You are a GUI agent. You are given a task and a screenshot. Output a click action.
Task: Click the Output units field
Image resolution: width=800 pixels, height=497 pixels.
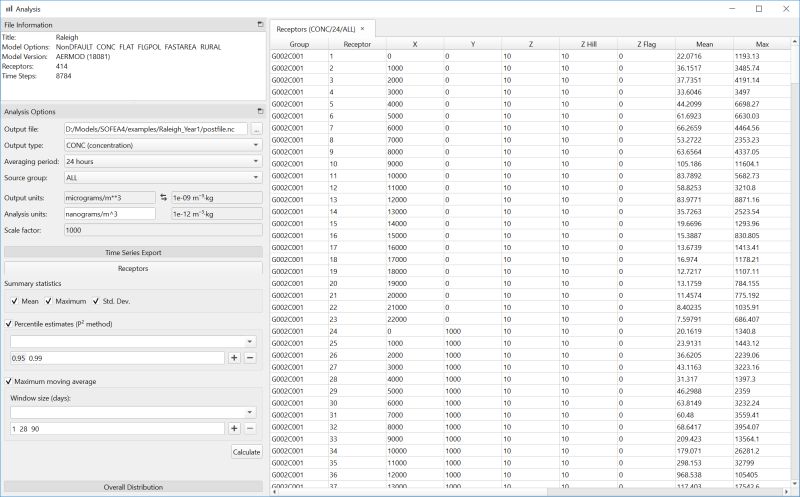pyautogui.click(x=110, y=197)
